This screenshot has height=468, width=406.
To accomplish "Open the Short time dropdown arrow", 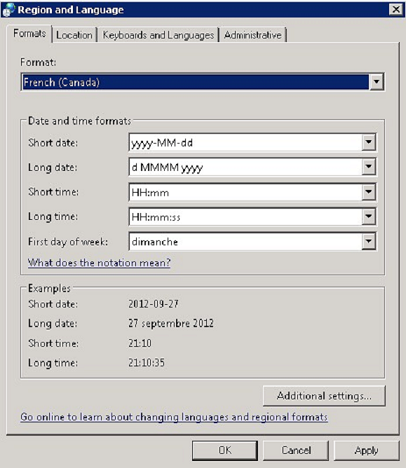I will pos(369,192).
